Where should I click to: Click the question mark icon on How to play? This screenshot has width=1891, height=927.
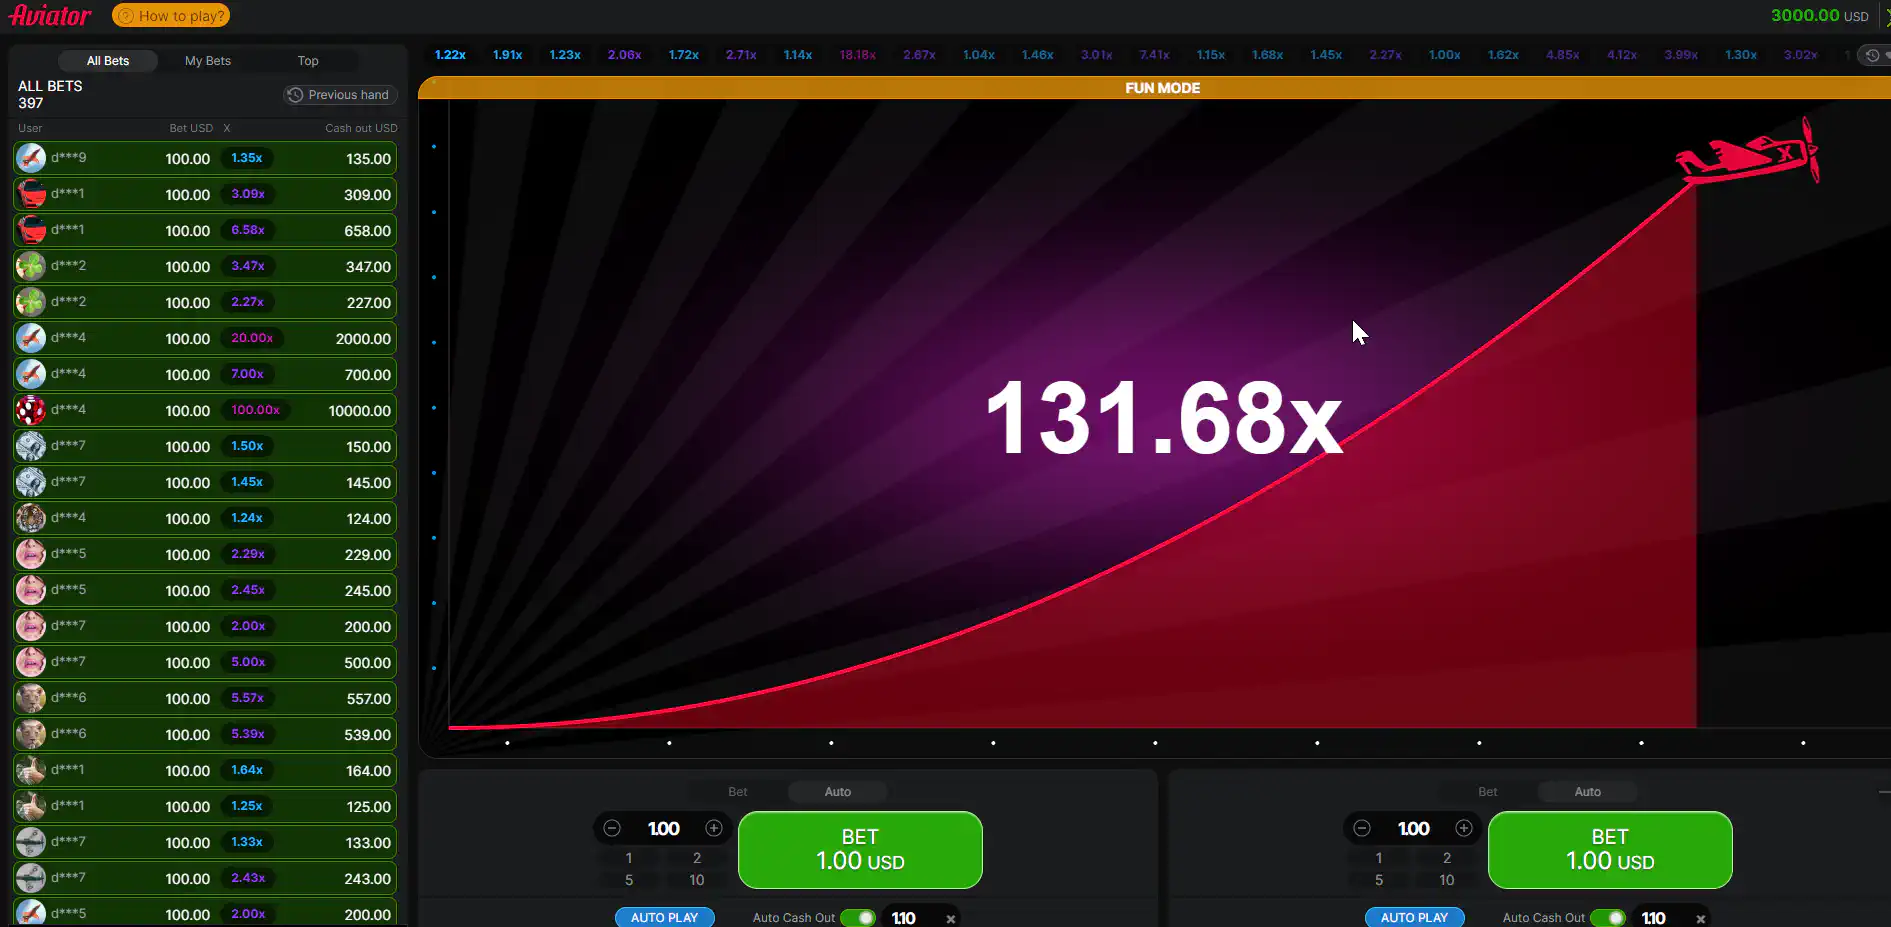click(x=125, y=15)
